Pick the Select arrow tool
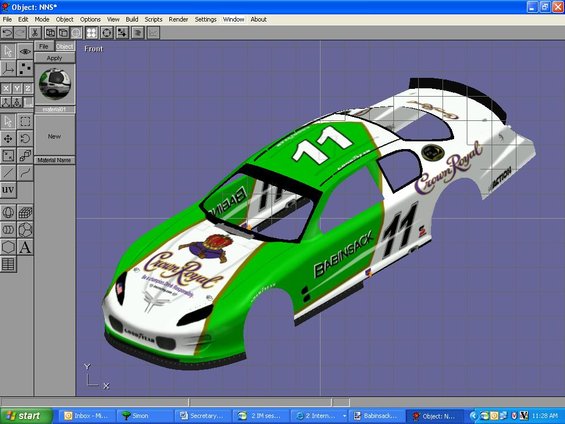The height and width of the screenshot is (424, 565). click(x=8, y=121)
